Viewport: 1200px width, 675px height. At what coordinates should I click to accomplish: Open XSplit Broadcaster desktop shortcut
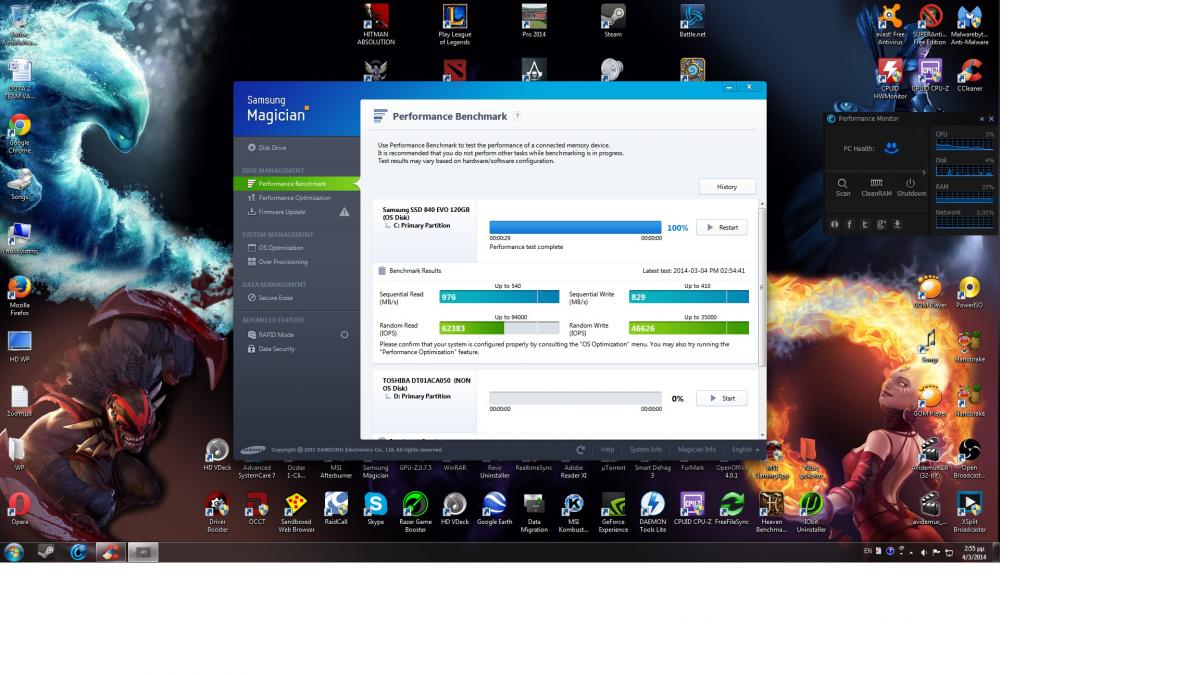[x=969, y=512]
